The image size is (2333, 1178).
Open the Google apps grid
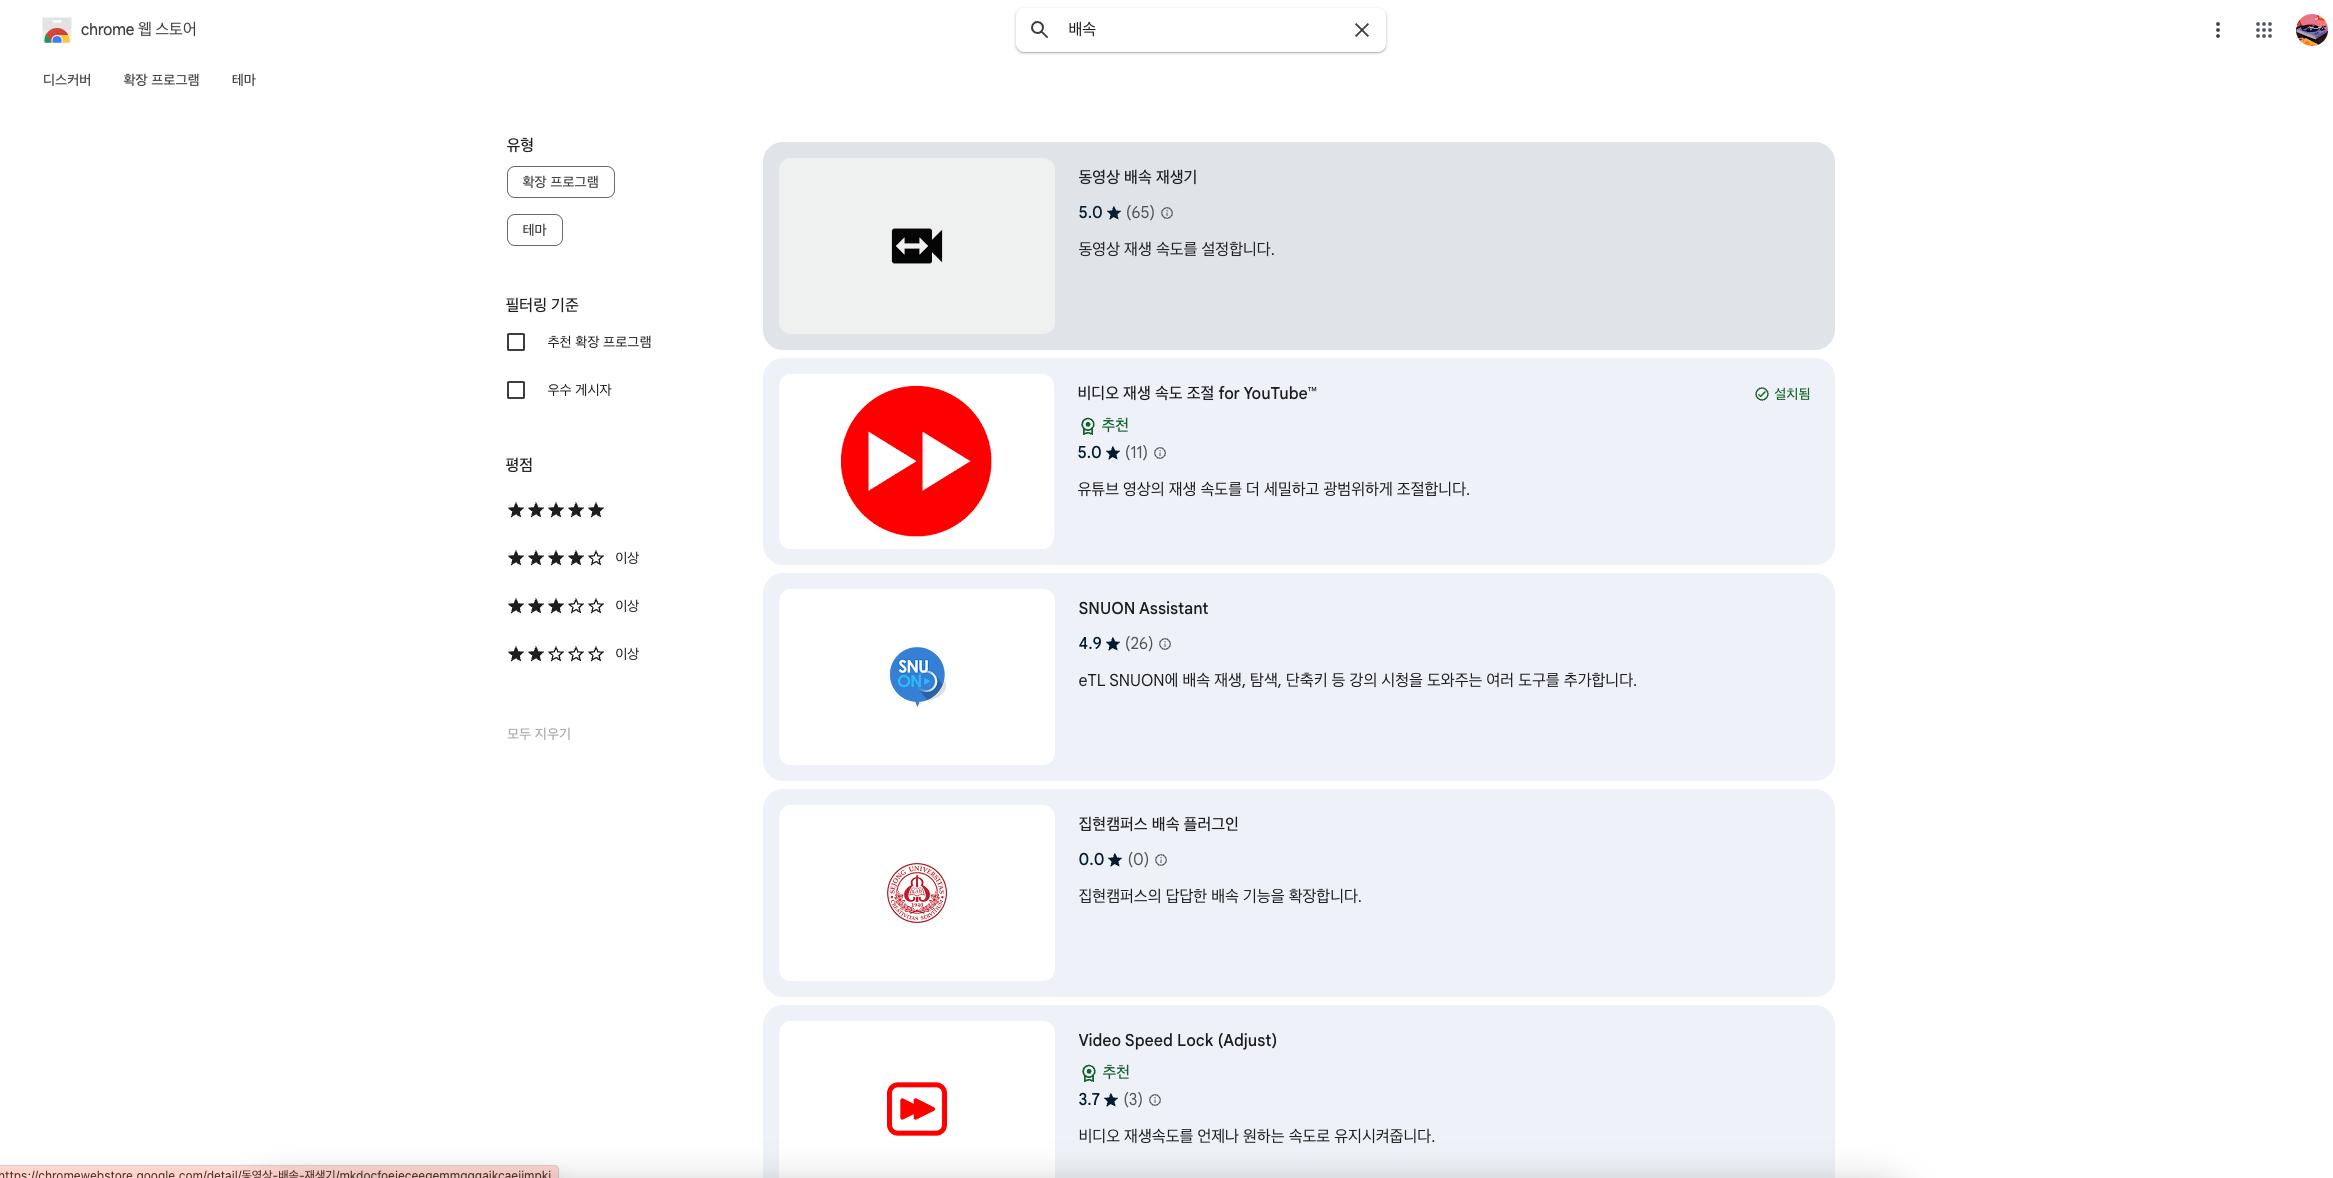2263,30
